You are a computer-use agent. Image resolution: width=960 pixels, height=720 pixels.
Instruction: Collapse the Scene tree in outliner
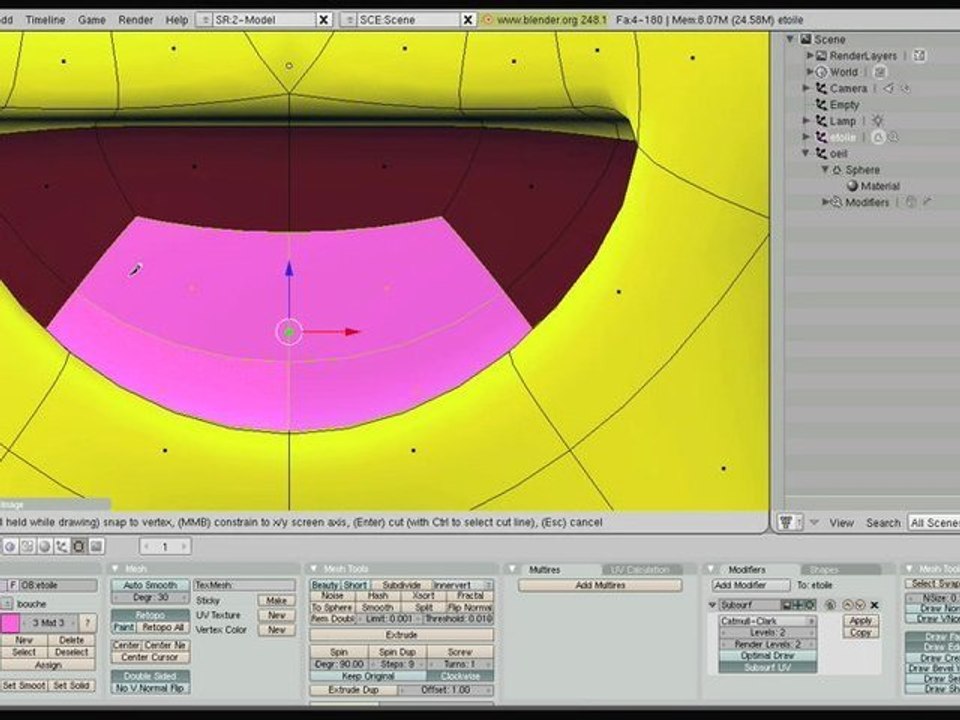pyautogui.click(x=790, y=39)
